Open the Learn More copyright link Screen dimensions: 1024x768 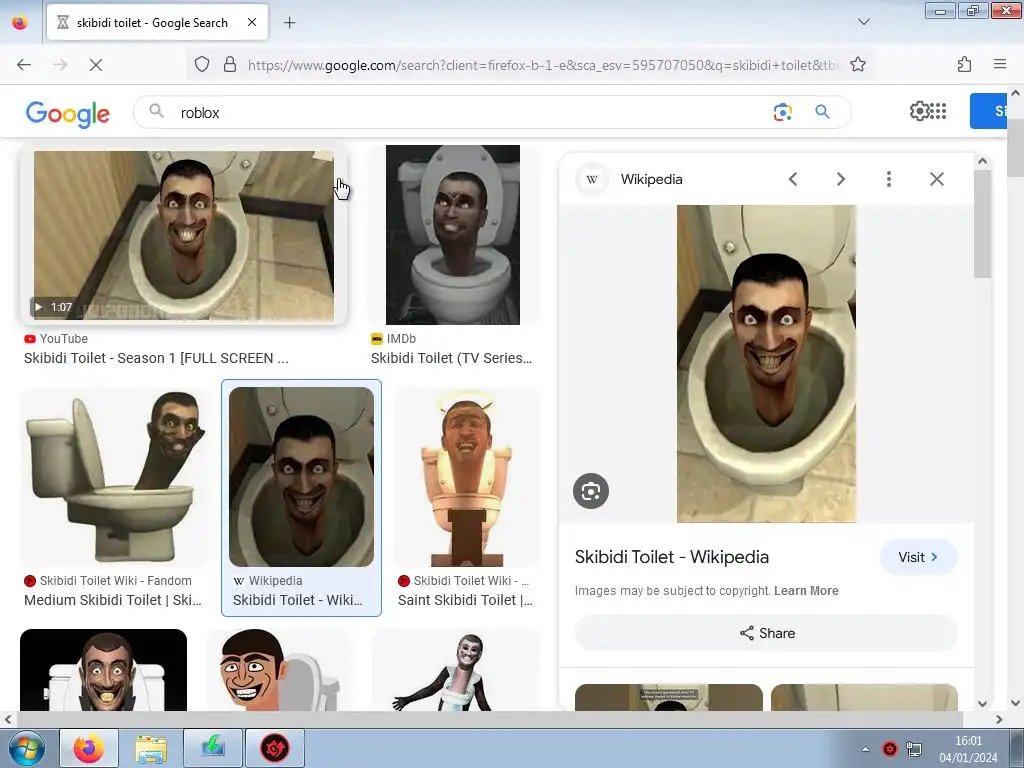pos(806,591)
